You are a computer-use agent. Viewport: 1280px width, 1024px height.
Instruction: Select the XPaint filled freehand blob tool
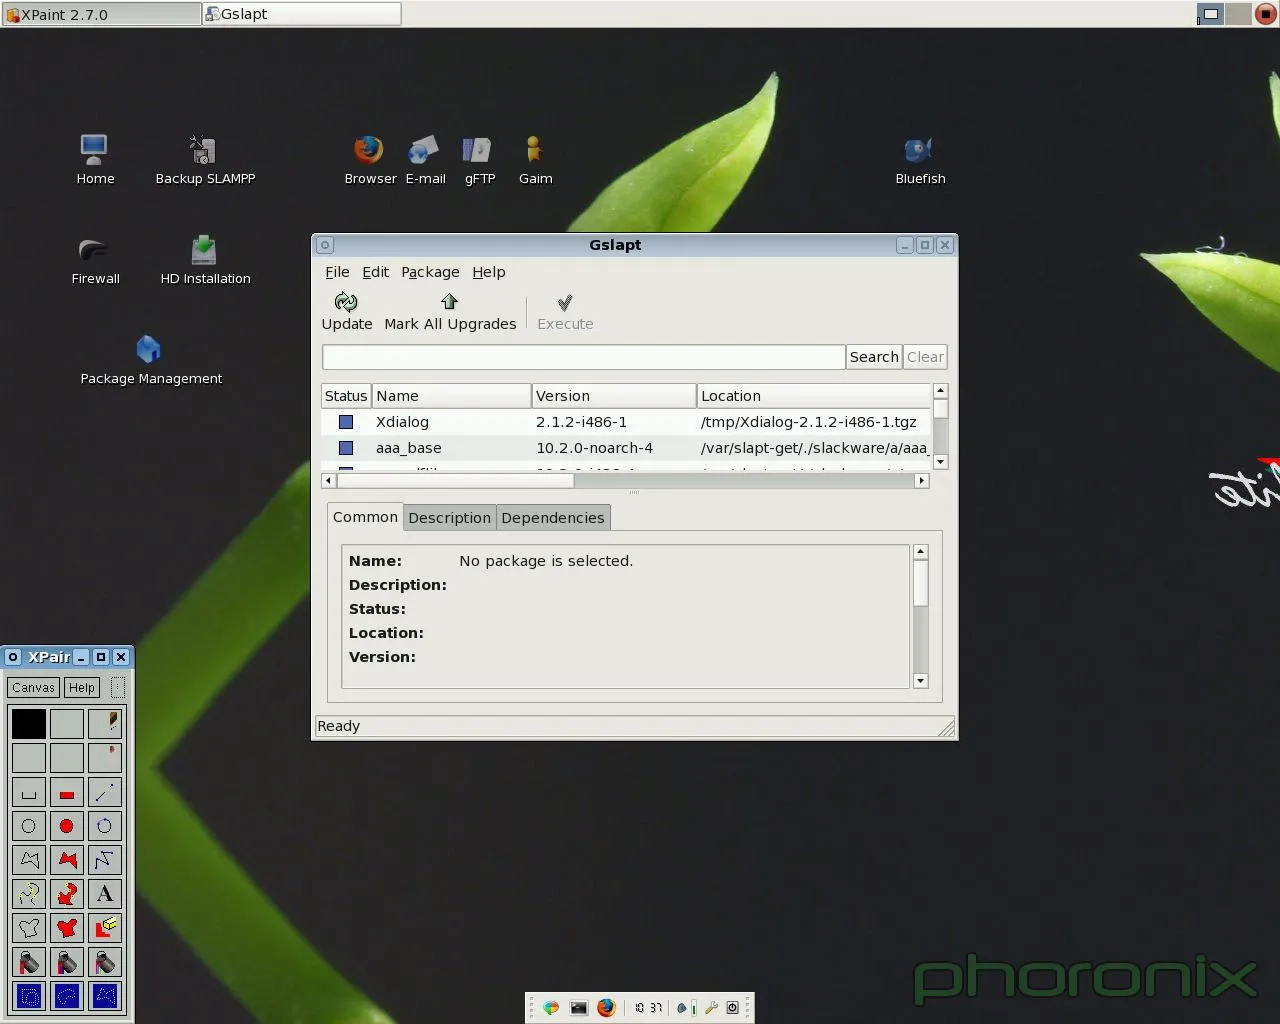[67, 928]
